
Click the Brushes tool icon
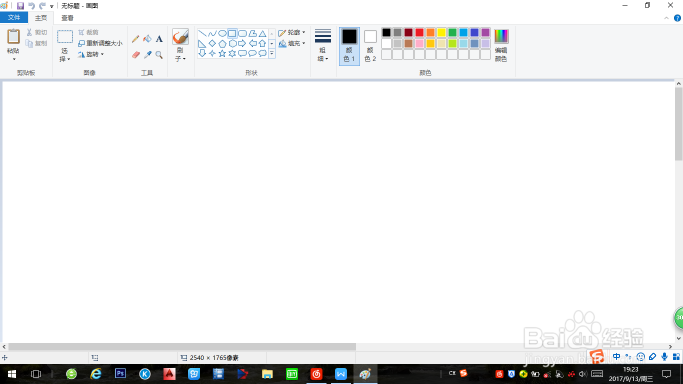tap(180, 37)
